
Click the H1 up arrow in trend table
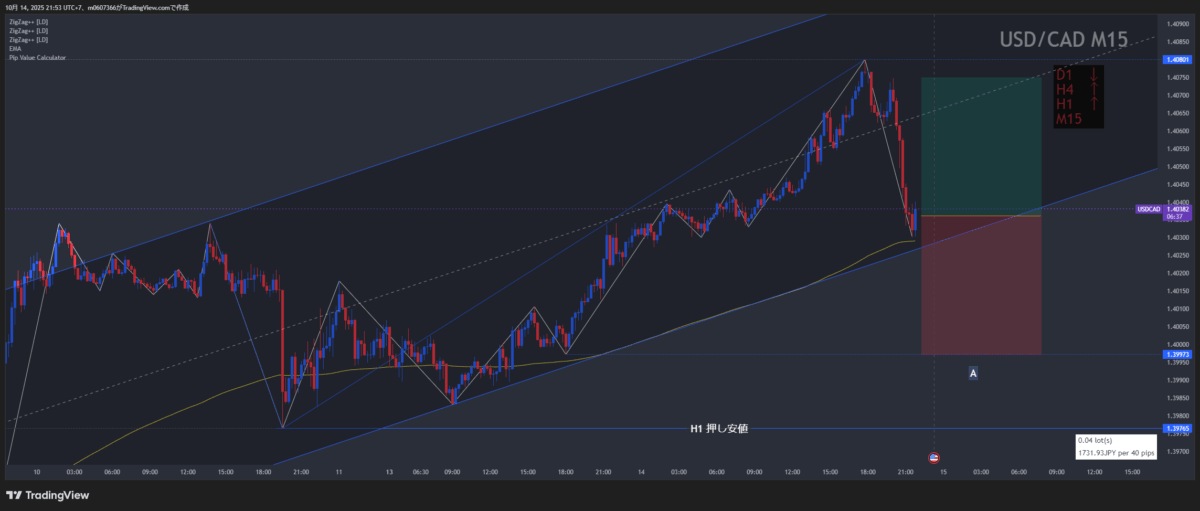pos(1095,104)
